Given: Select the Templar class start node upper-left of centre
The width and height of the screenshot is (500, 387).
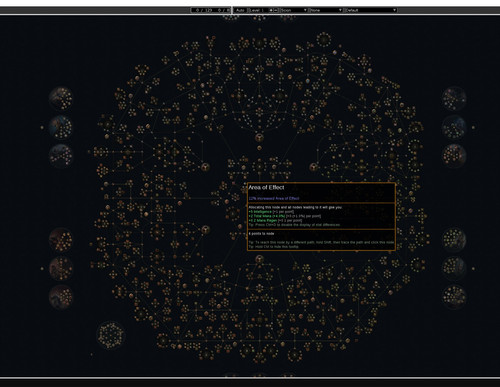Looking at the screenshot, I should (x=205, y=167).
